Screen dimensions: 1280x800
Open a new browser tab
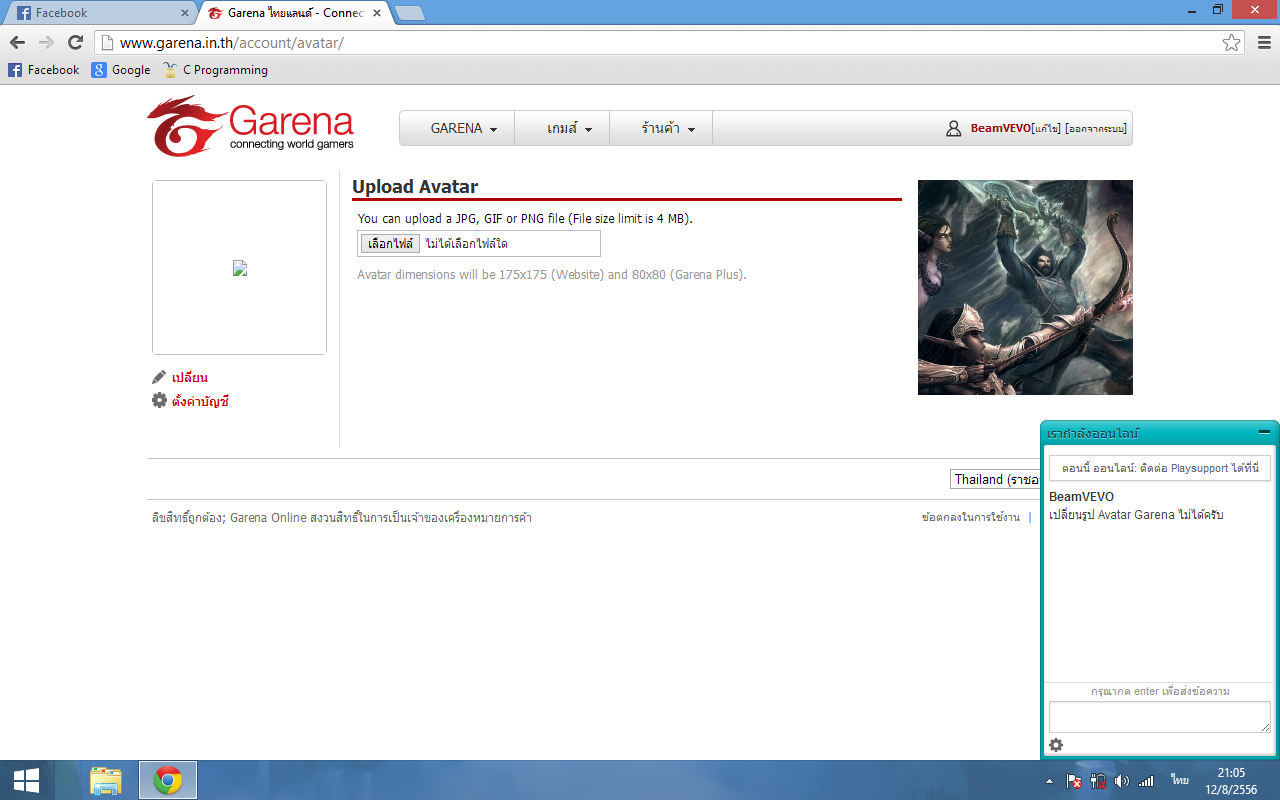tap(410, 13)
